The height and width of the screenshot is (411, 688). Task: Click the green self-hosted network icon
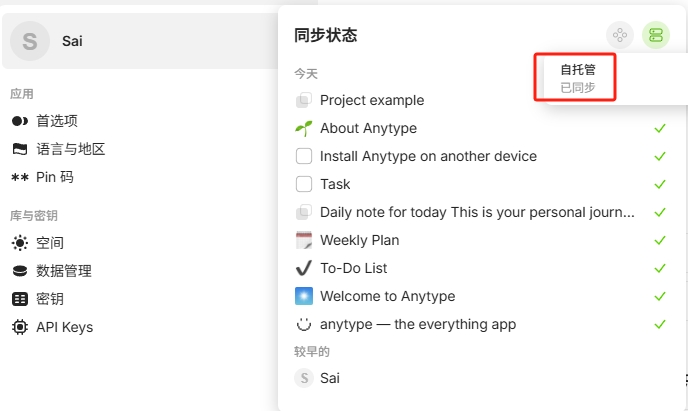[x=656, y=35]
